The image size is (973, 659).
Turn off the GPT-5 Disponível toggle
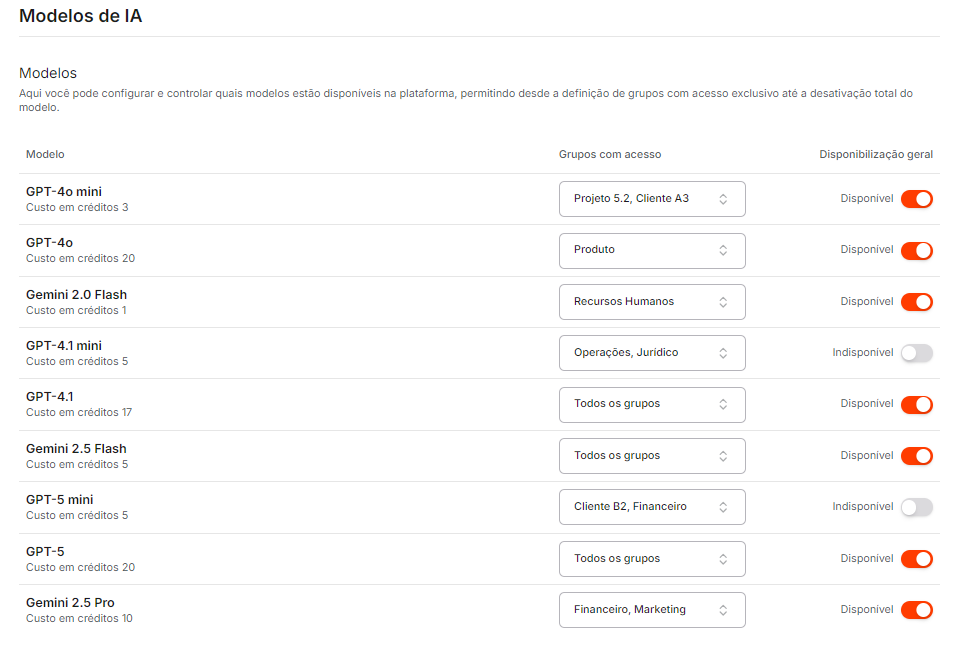pos(917,558)
